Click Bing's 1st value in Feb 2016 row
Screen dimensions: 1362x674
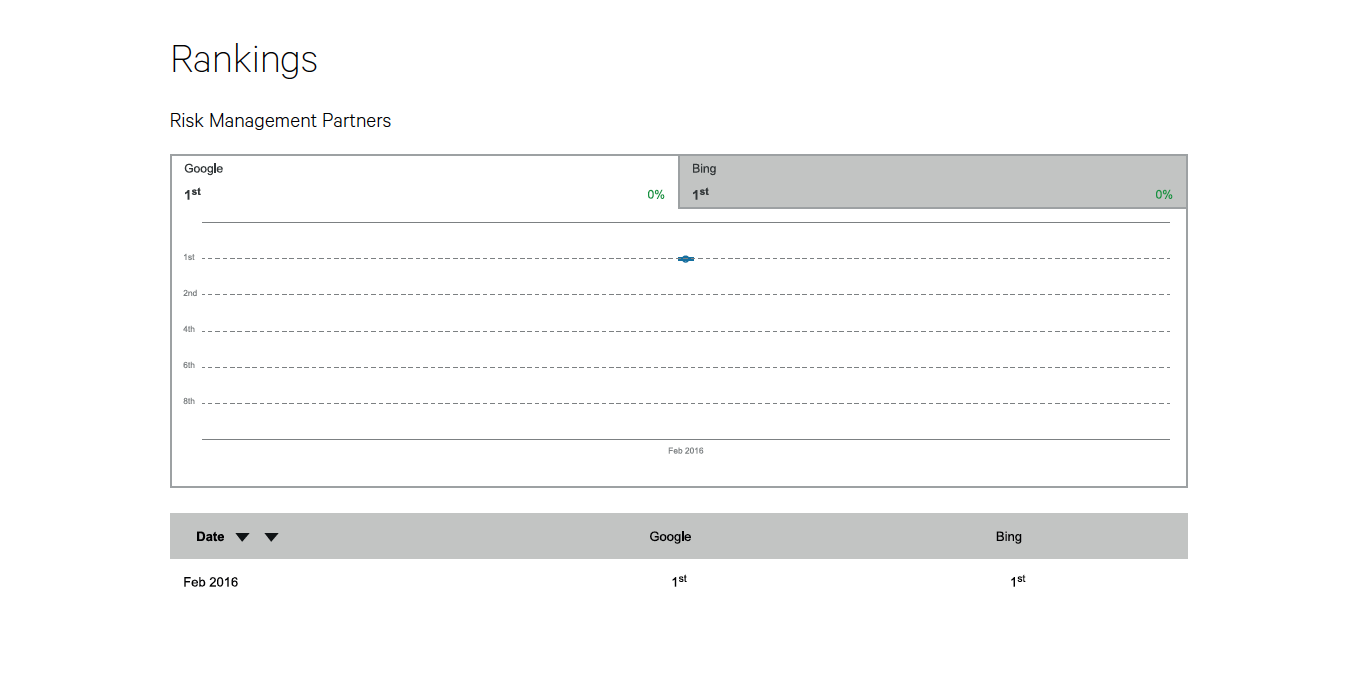(x=1018, y=581)
